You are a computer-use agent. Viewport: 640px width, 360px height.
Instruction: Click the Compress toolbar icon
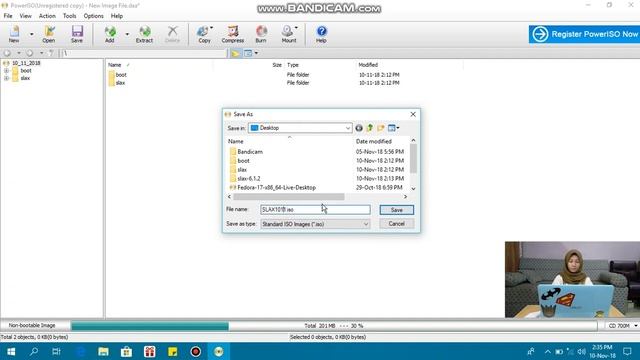pos(233,34)
